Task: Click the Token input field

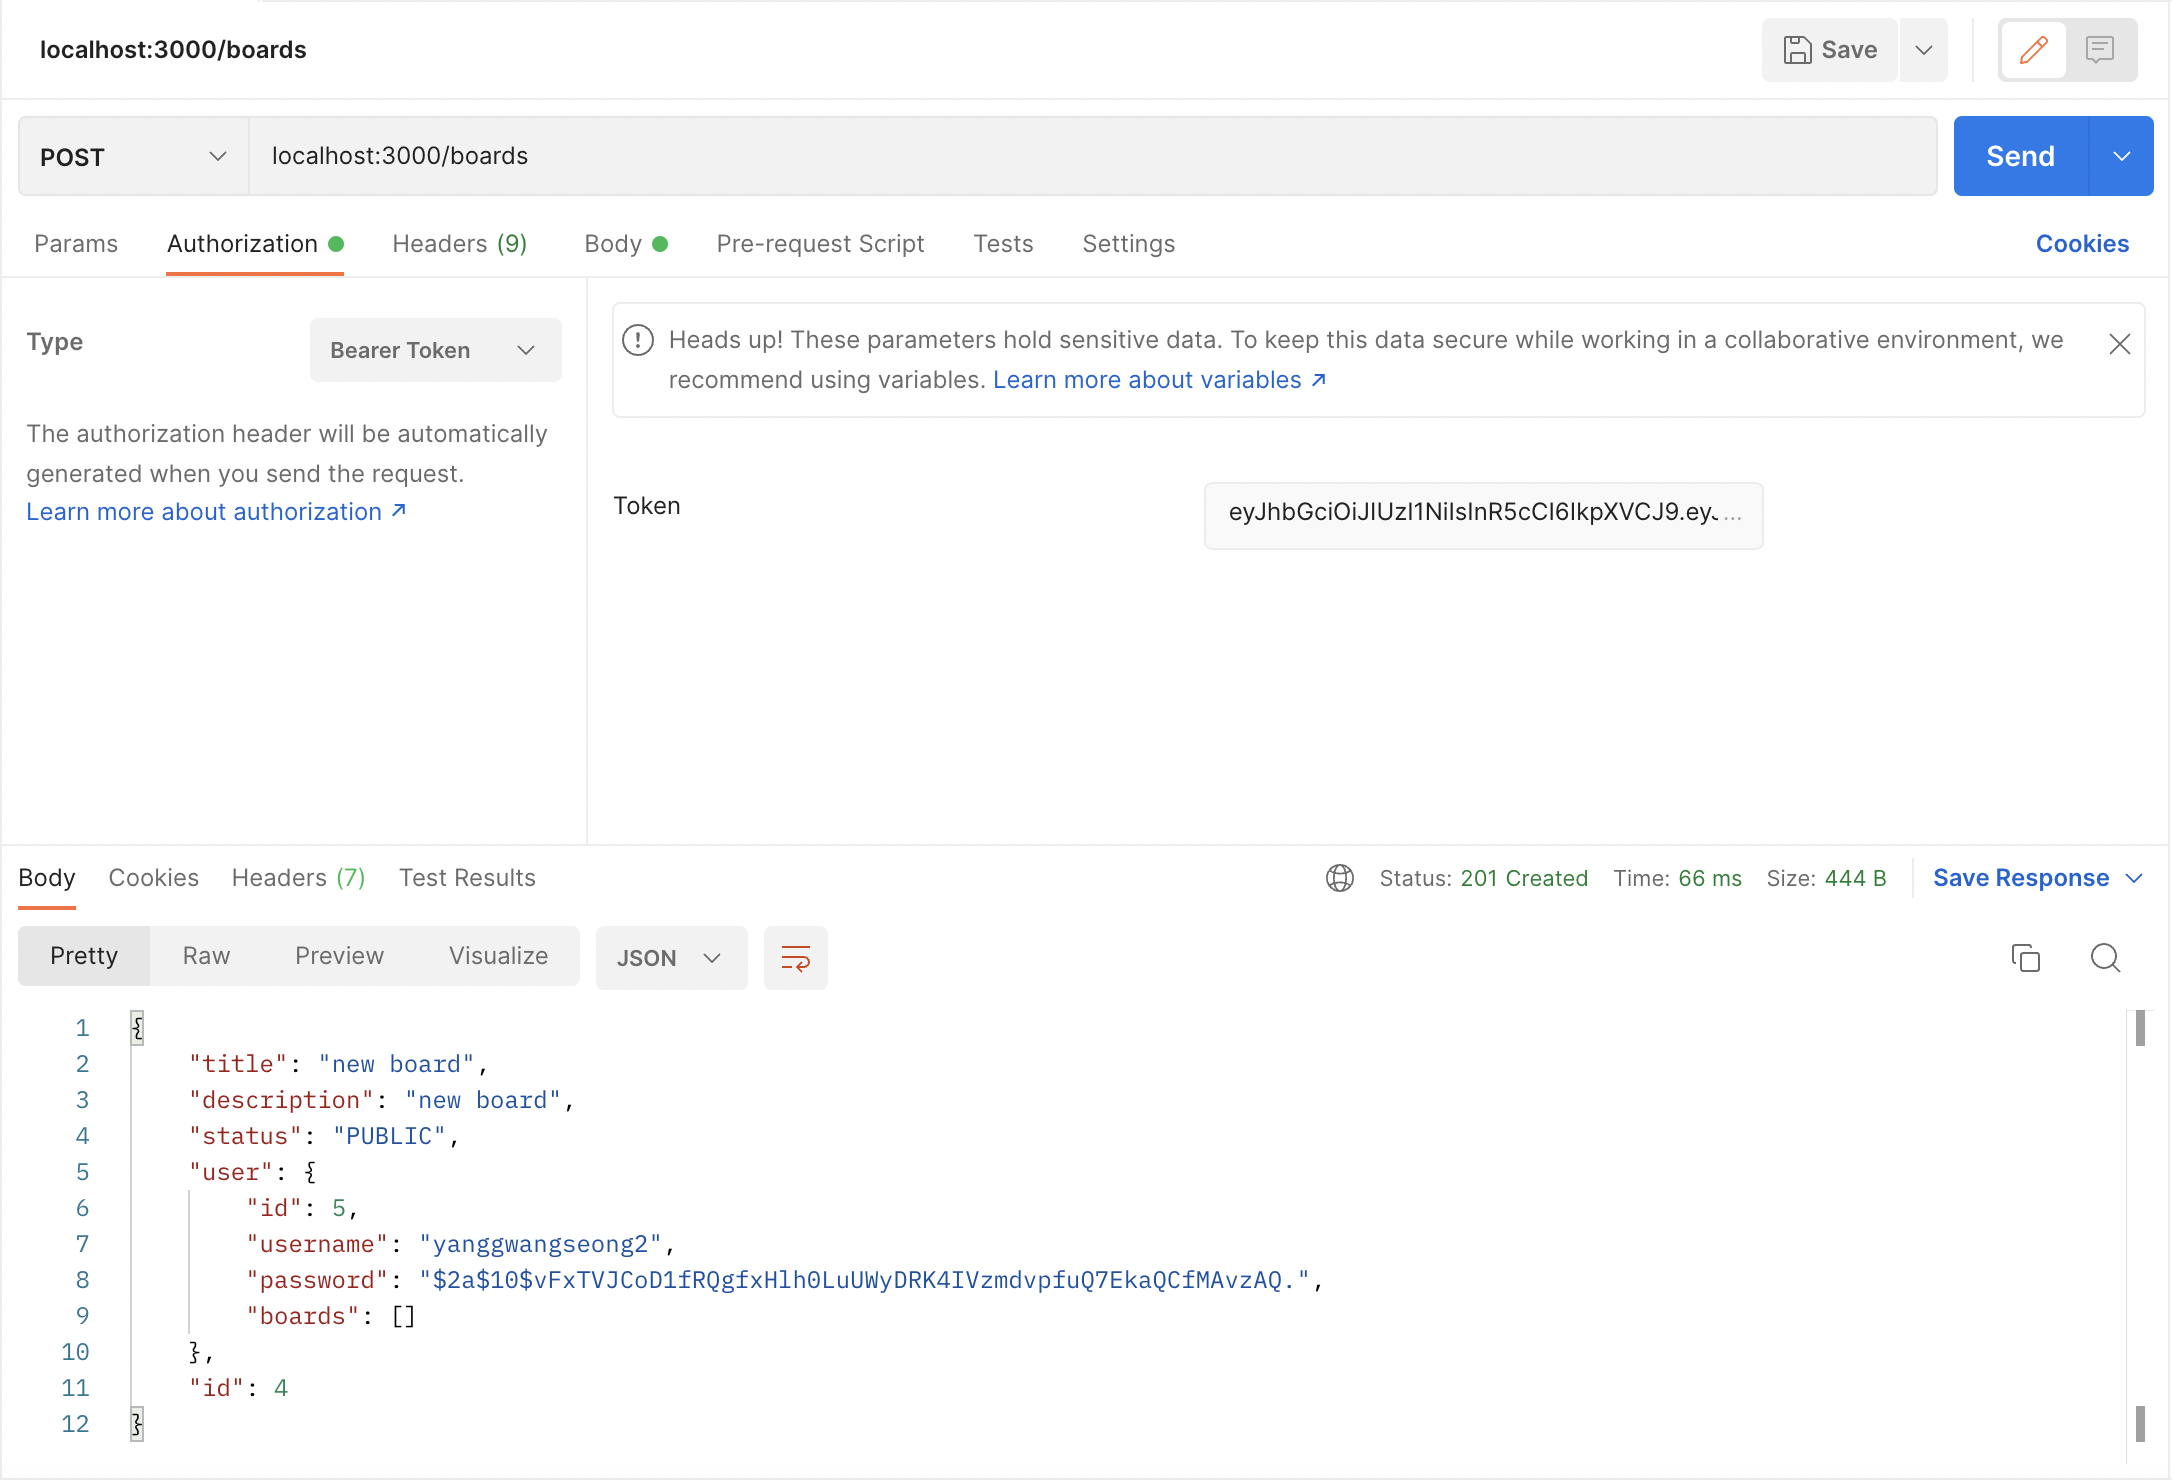Action: click(1482, 513)
